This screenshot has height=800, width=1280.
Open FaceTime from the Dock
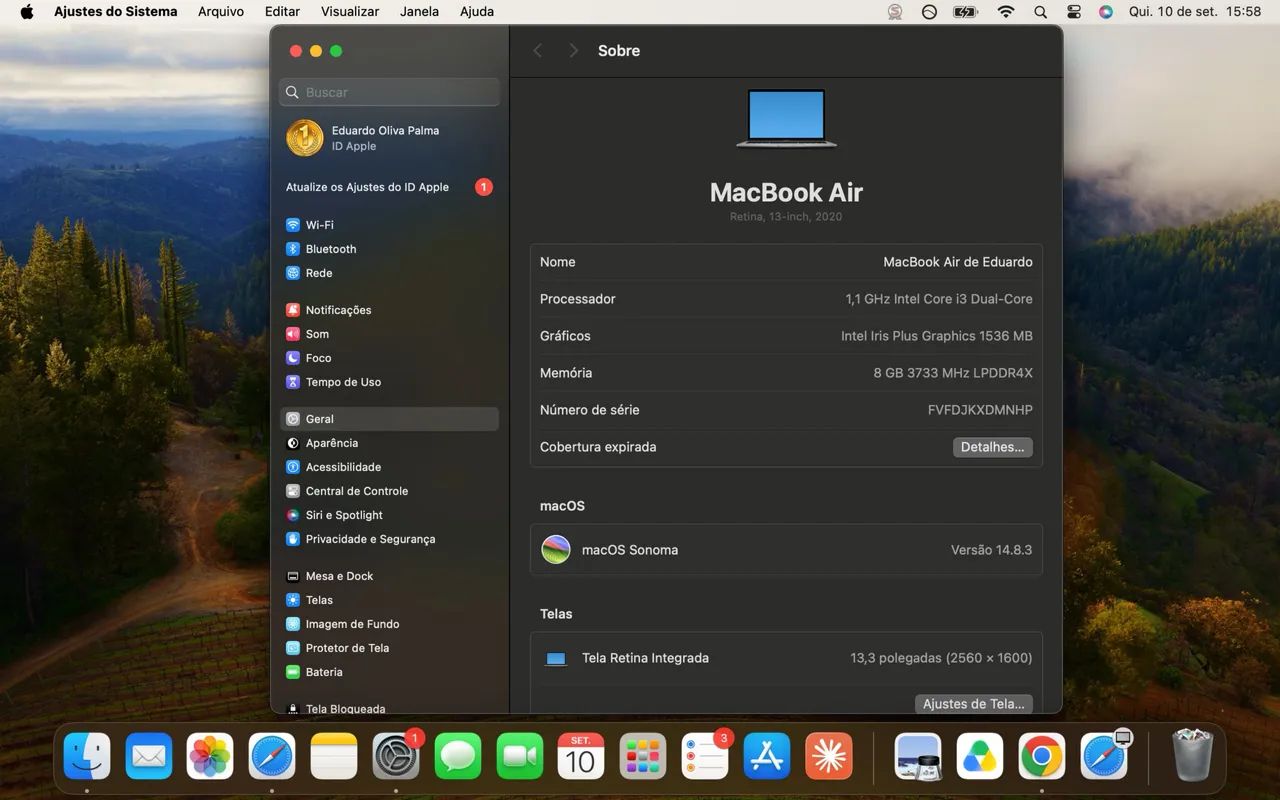[520, 756]
